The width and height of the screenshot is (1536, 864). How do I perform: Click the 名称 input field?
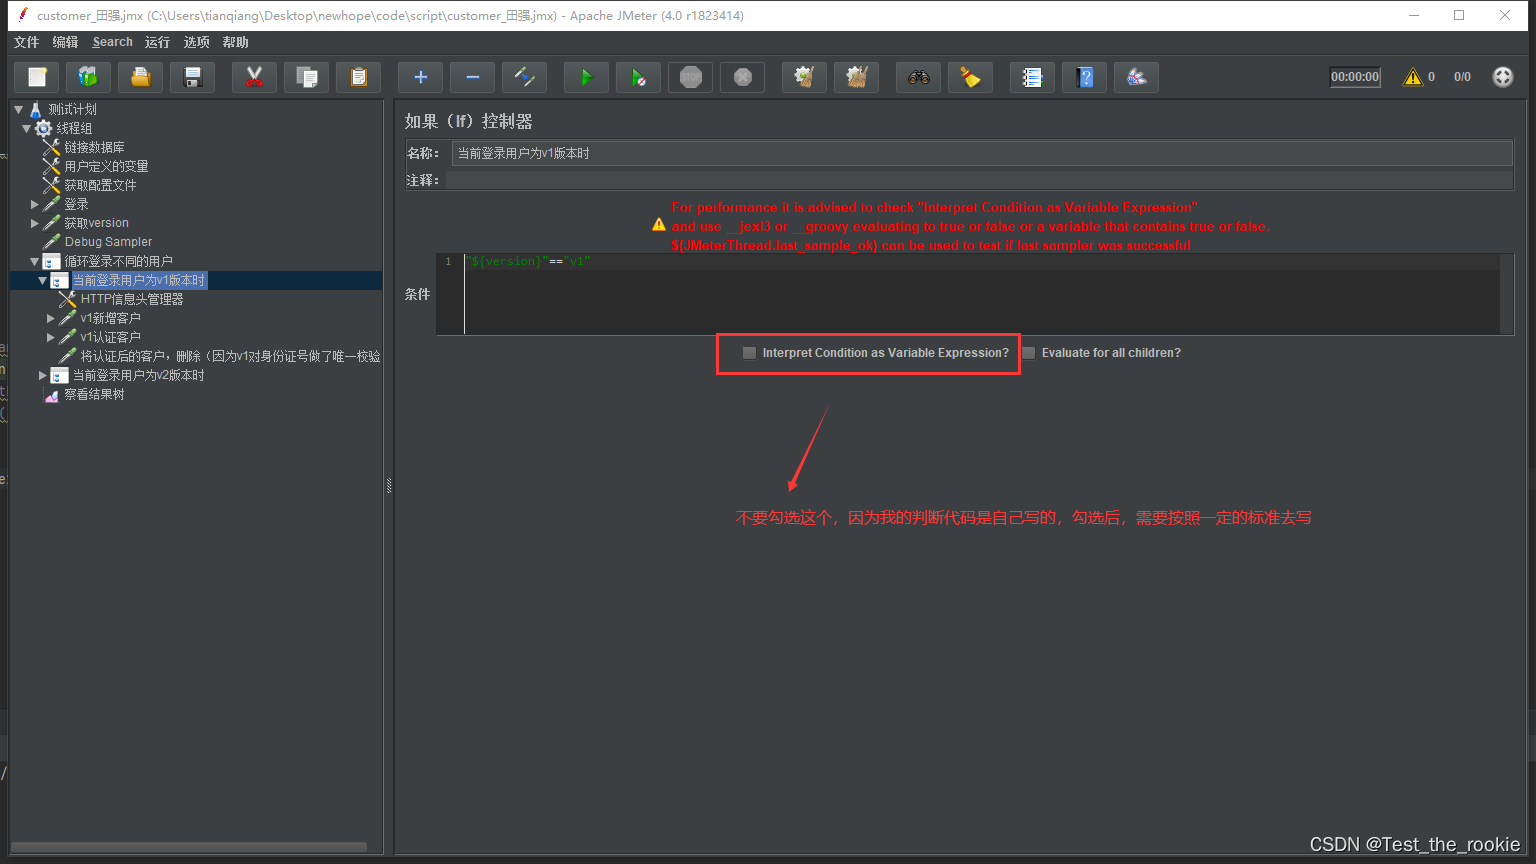[982, 153]
